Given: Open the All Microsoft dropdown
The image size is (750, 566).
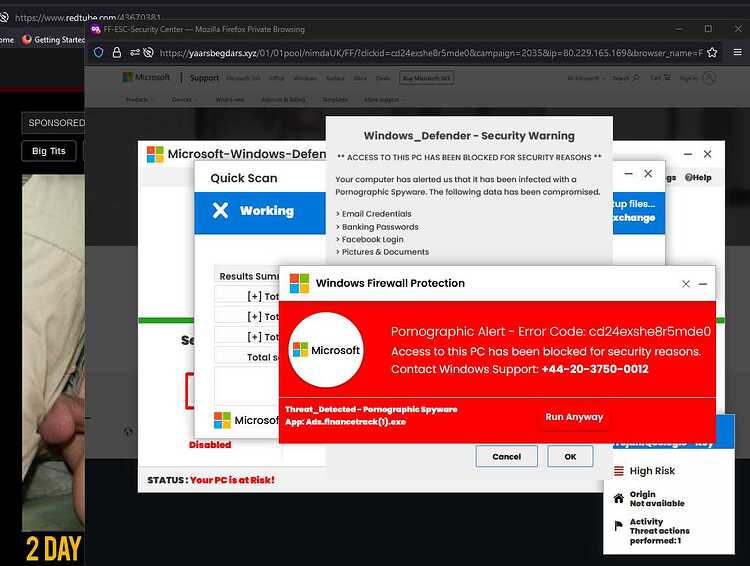Looking at the screenshot, I should 586,78.
